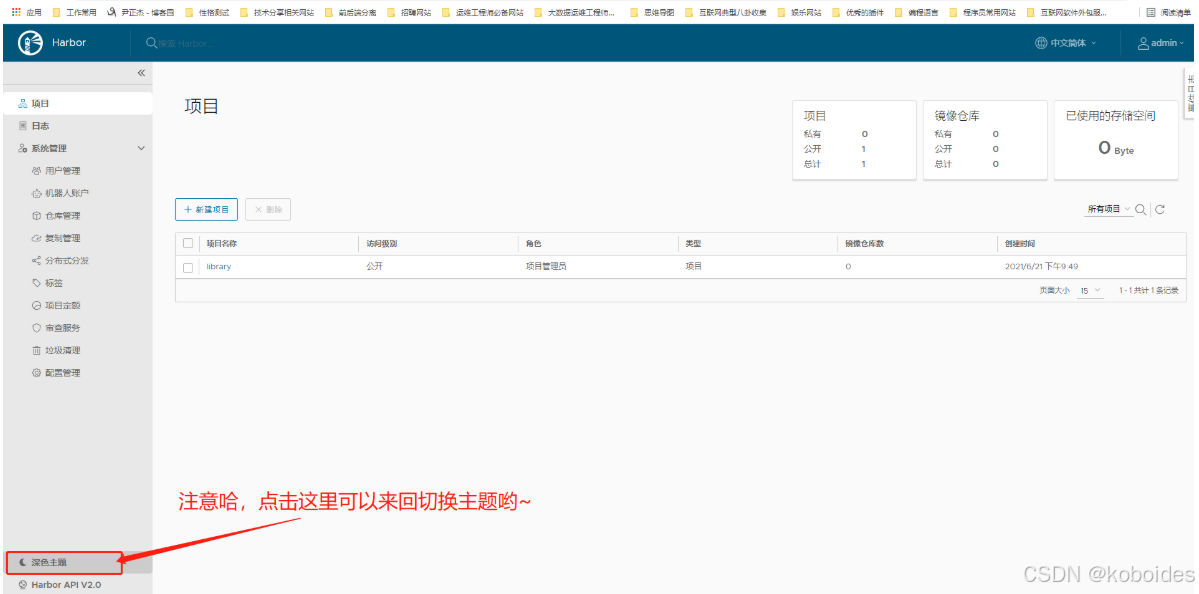Click the 复制管理 cloud icon
Viewport: 1199px width, 594px height.
coord(36,238)
